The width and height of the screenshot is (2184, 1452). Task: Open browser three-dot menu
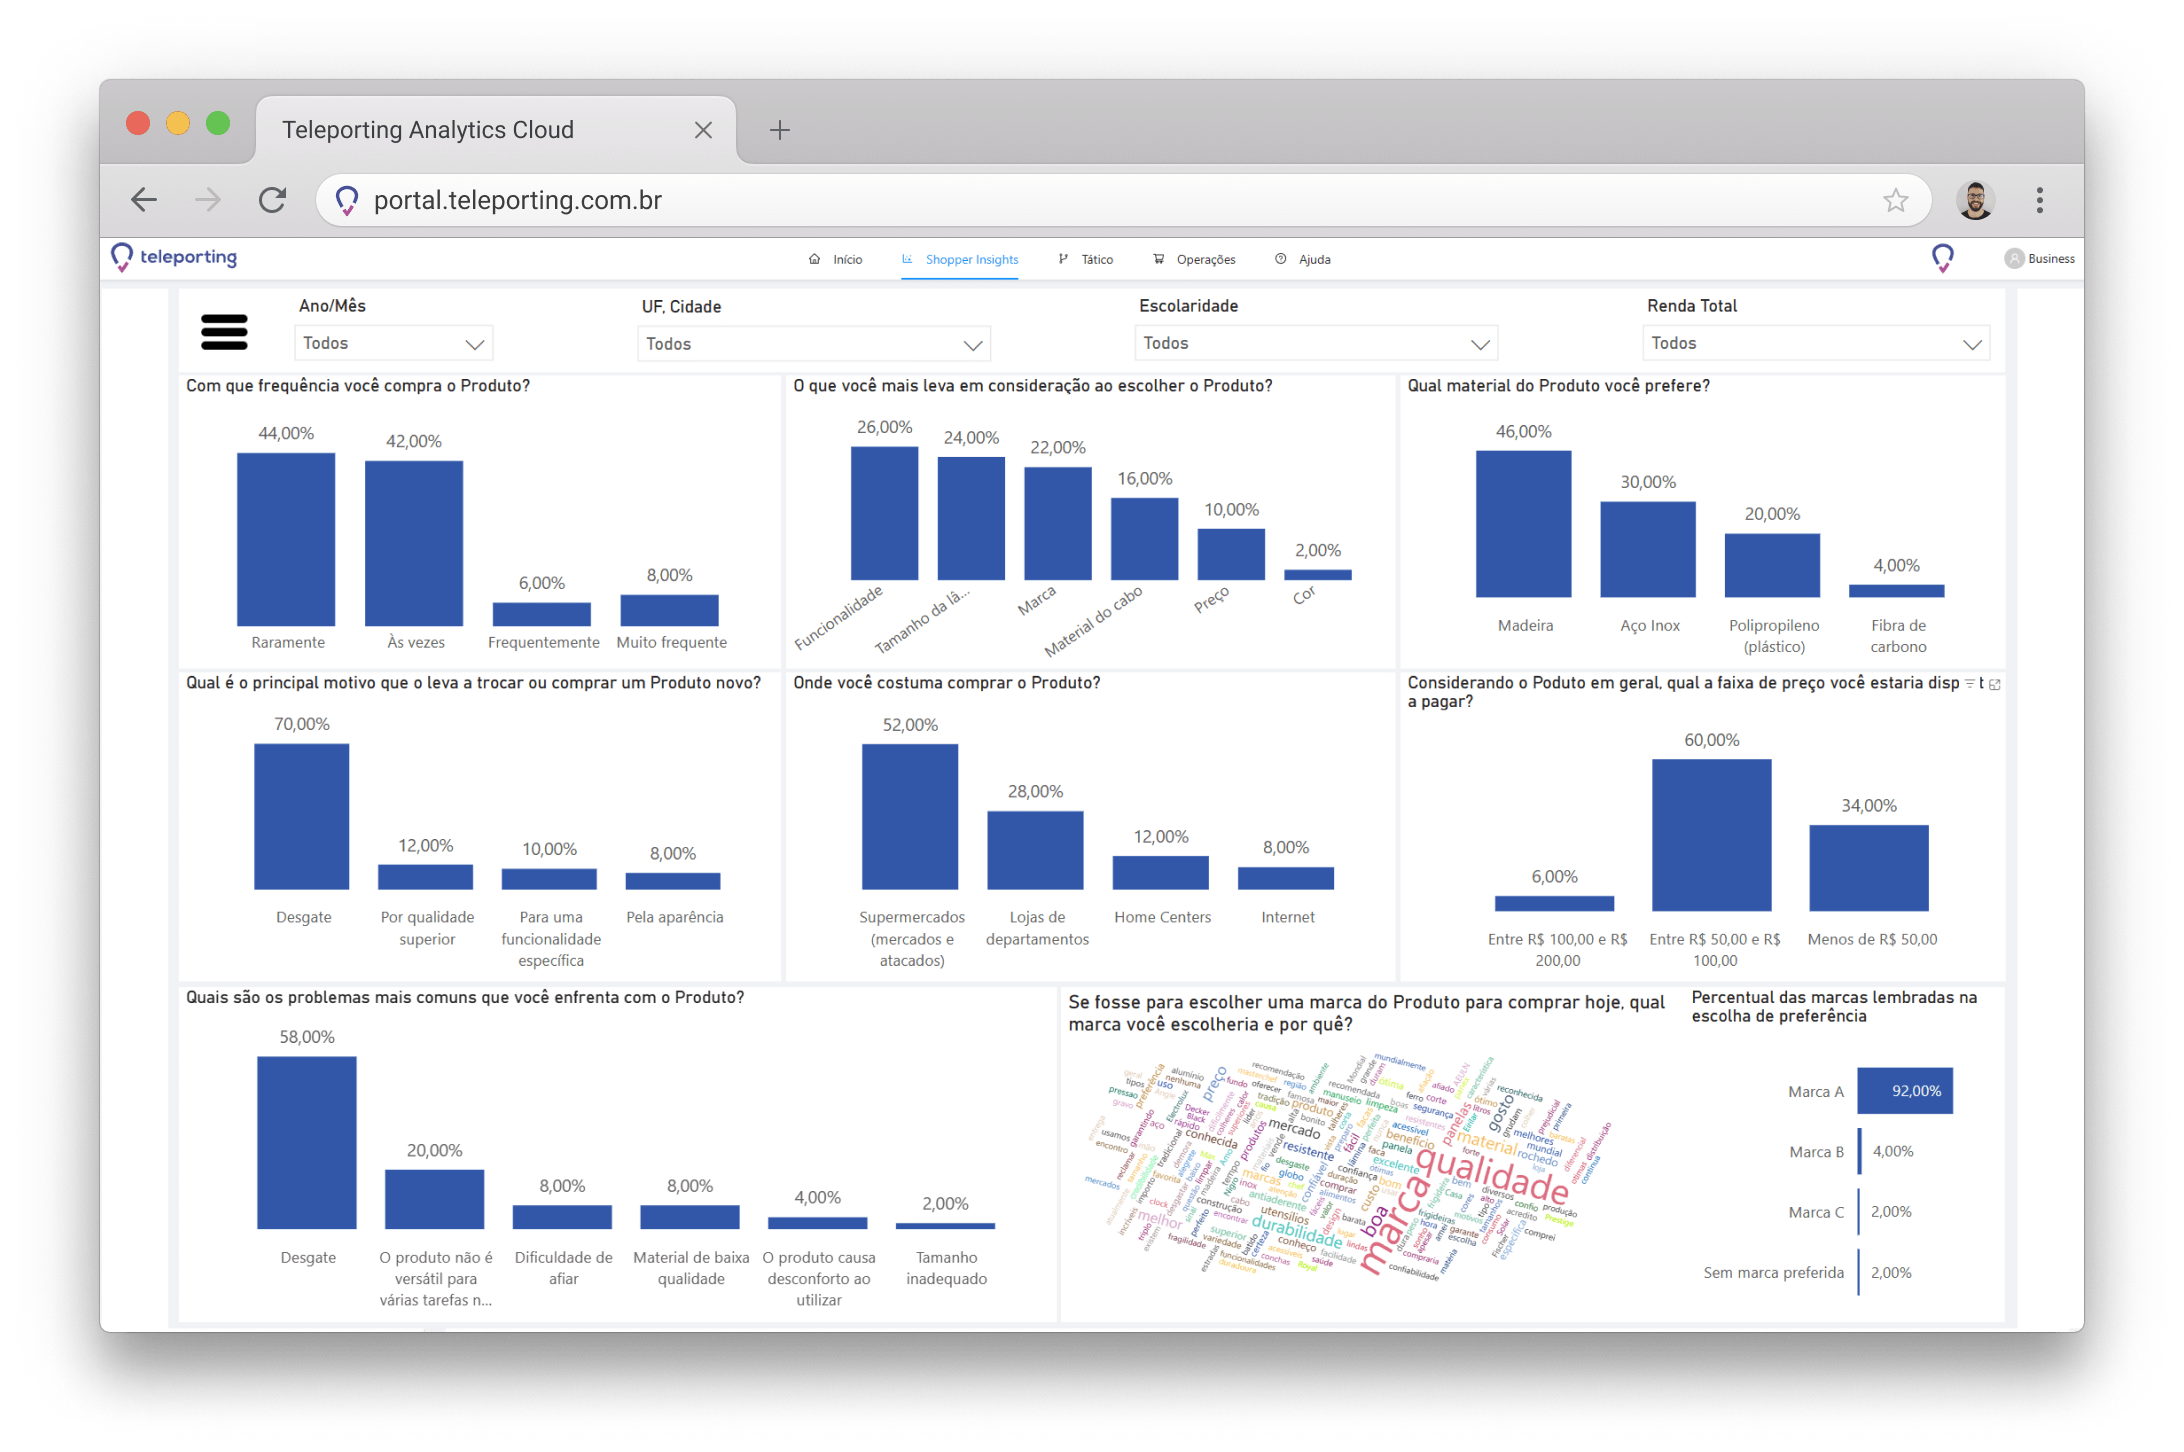(x=2039, y=200)
